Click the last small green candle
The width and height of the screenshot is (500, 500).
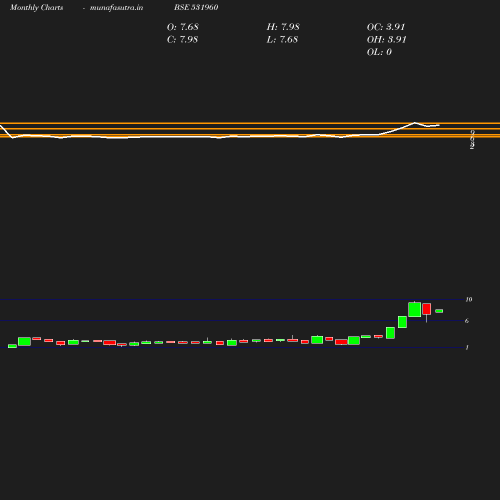point(439,311)
